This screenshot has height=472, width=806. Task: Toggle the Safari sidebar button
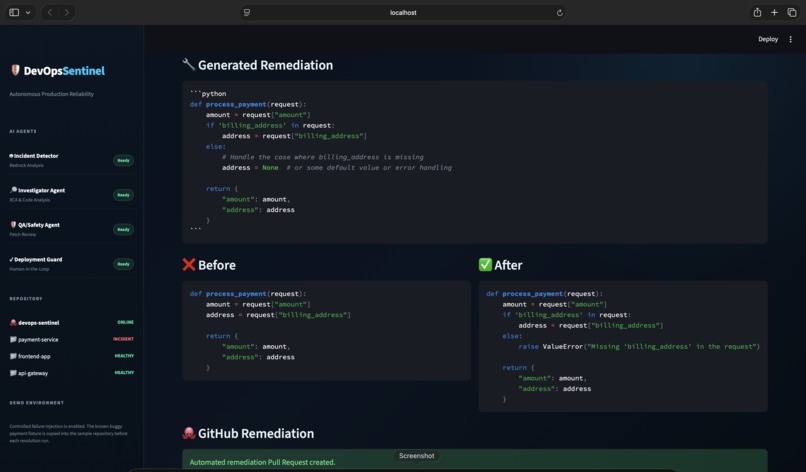[14, 12]
